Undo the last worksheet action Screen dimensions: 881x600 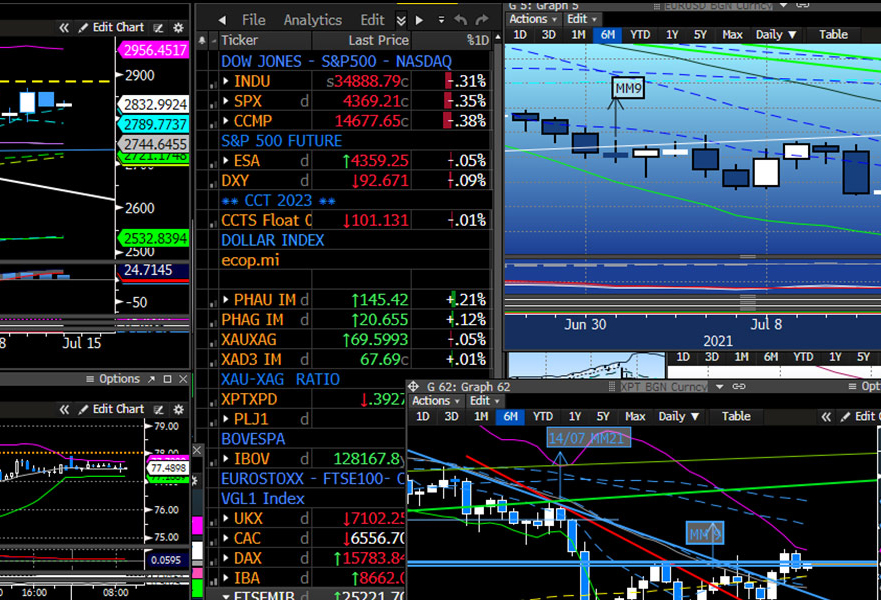tap(461, 20)
